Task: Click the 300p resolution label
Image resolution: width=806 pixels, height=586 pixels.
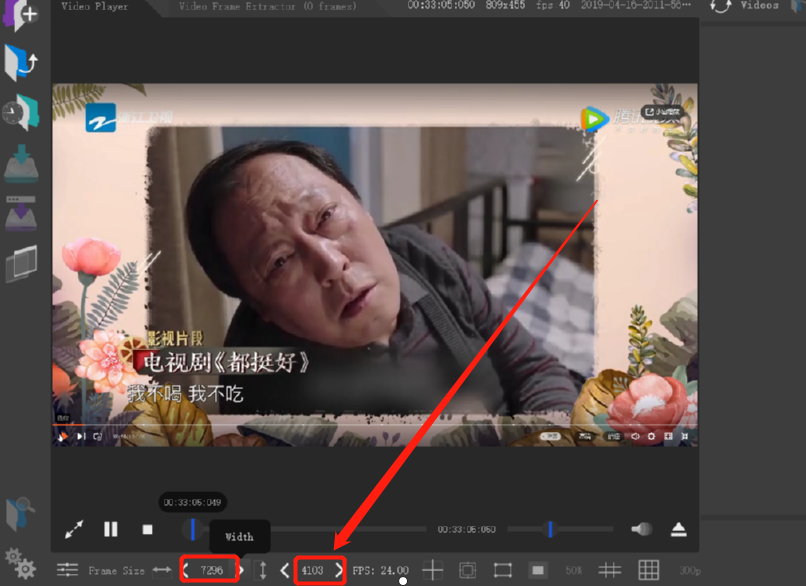Action: 690,570
